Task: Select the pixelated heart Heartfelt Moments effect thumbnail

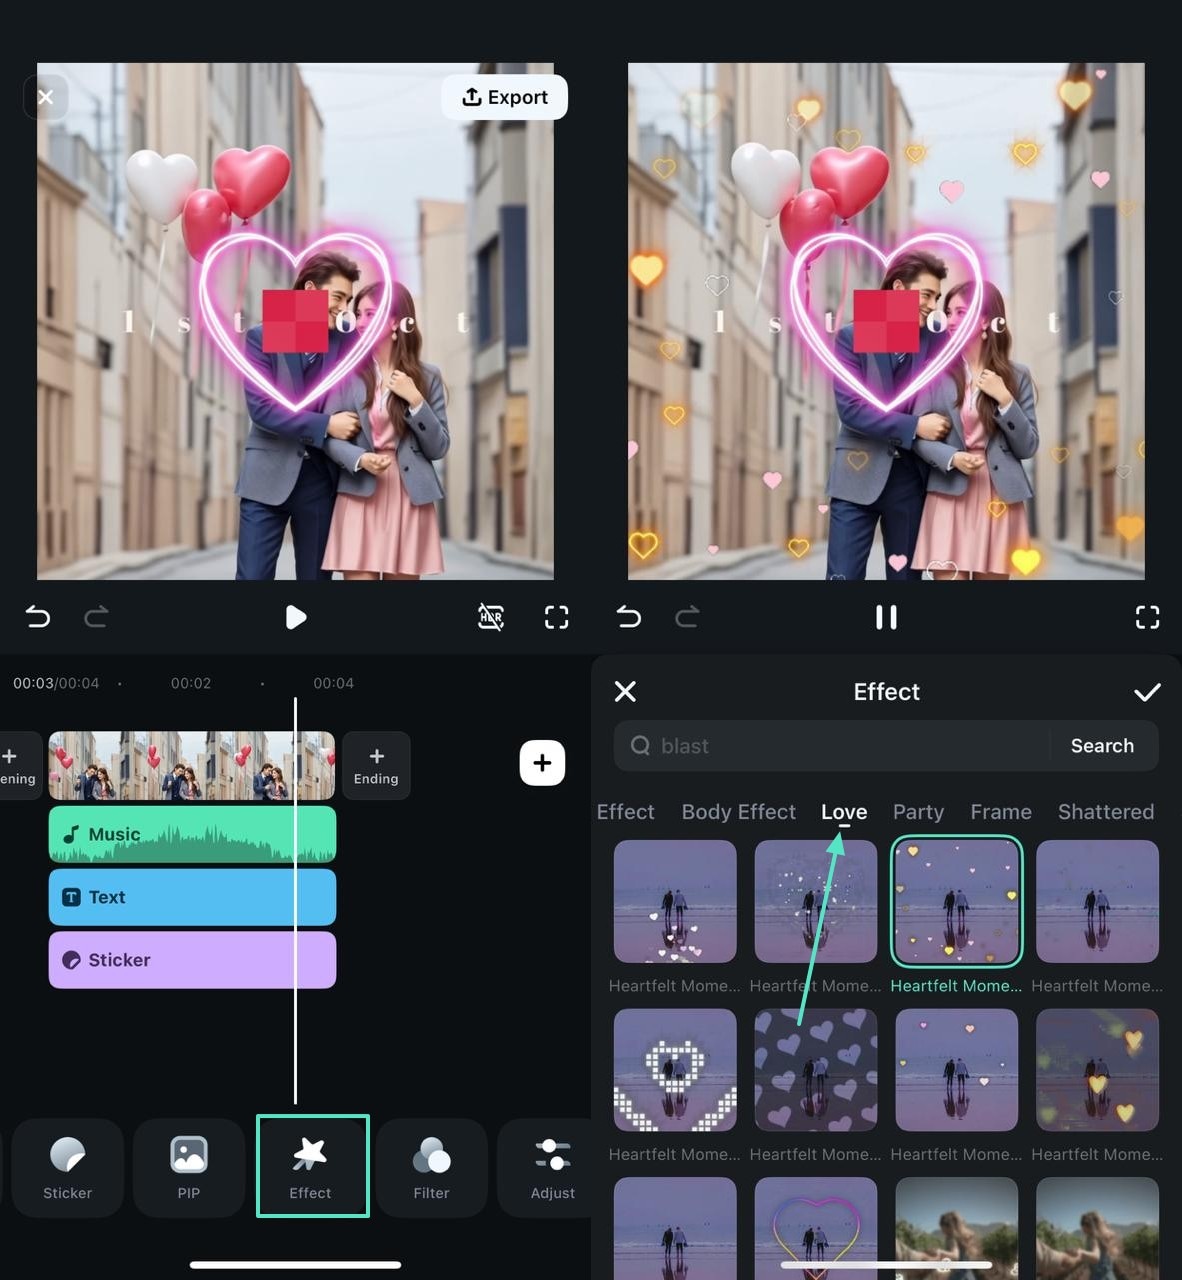Action: [x=675, y=1069]
